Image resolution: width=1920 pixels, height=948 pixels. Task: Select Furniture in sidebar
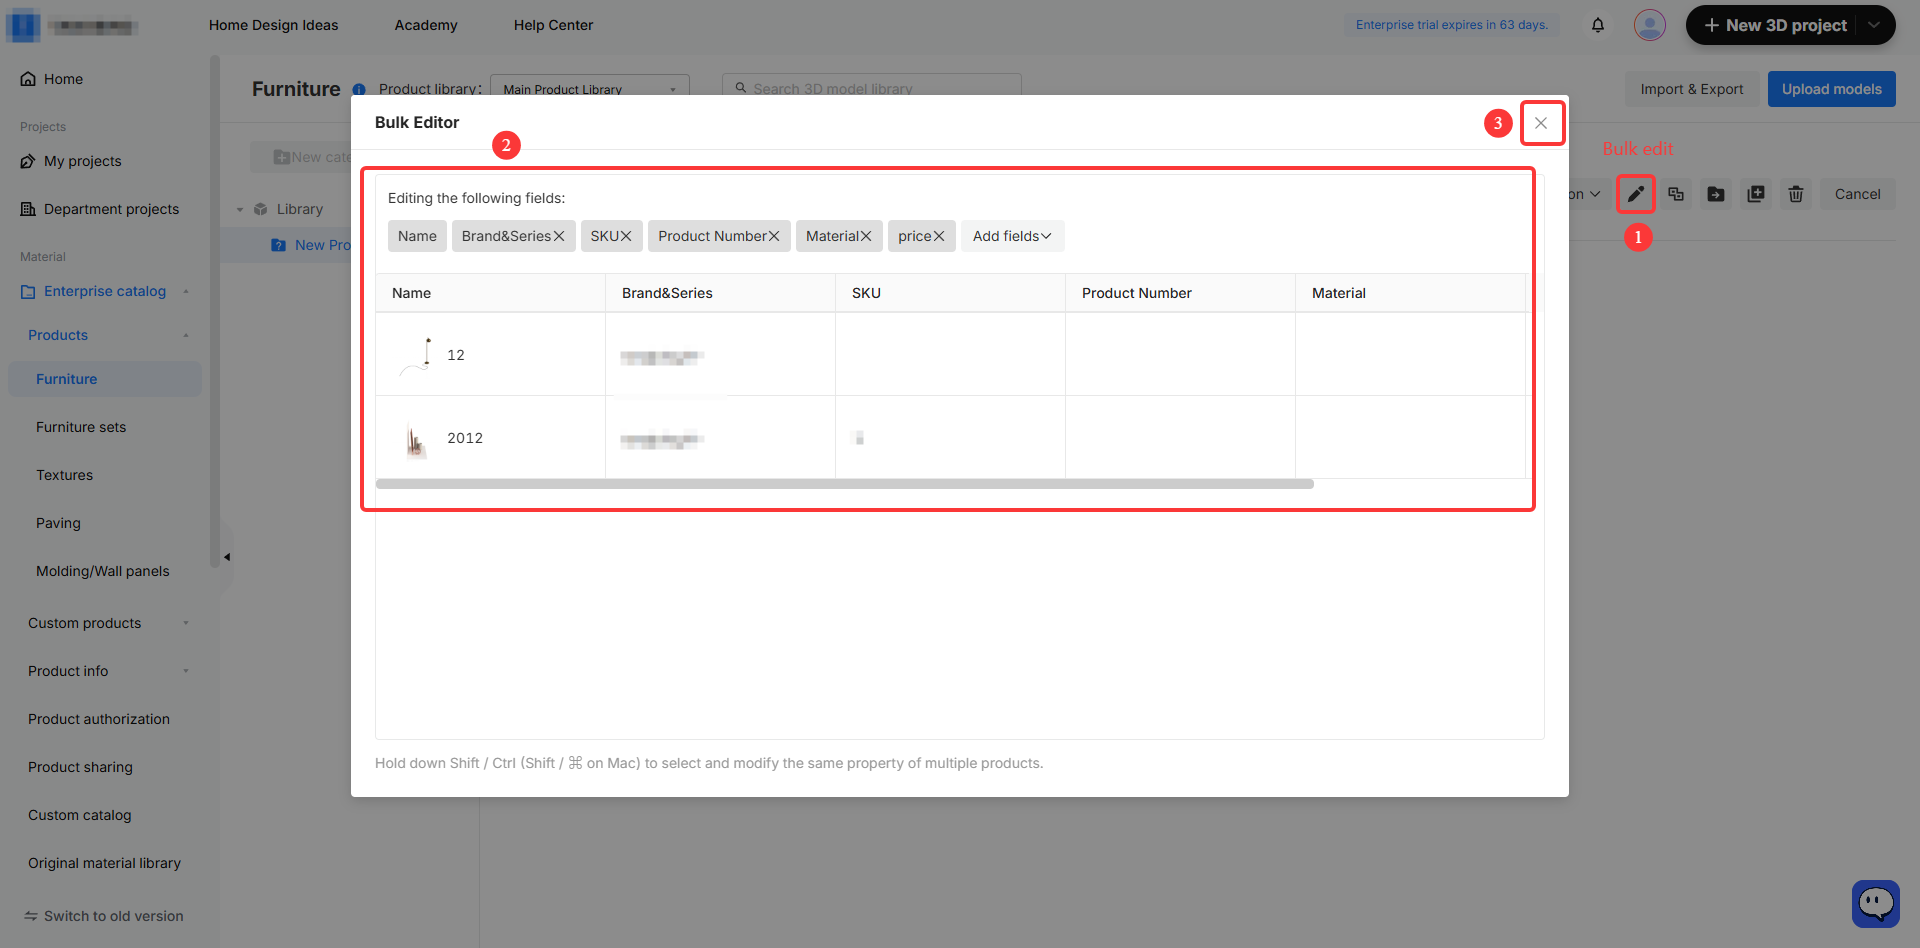pyautogui.click(x=105, y=379)
